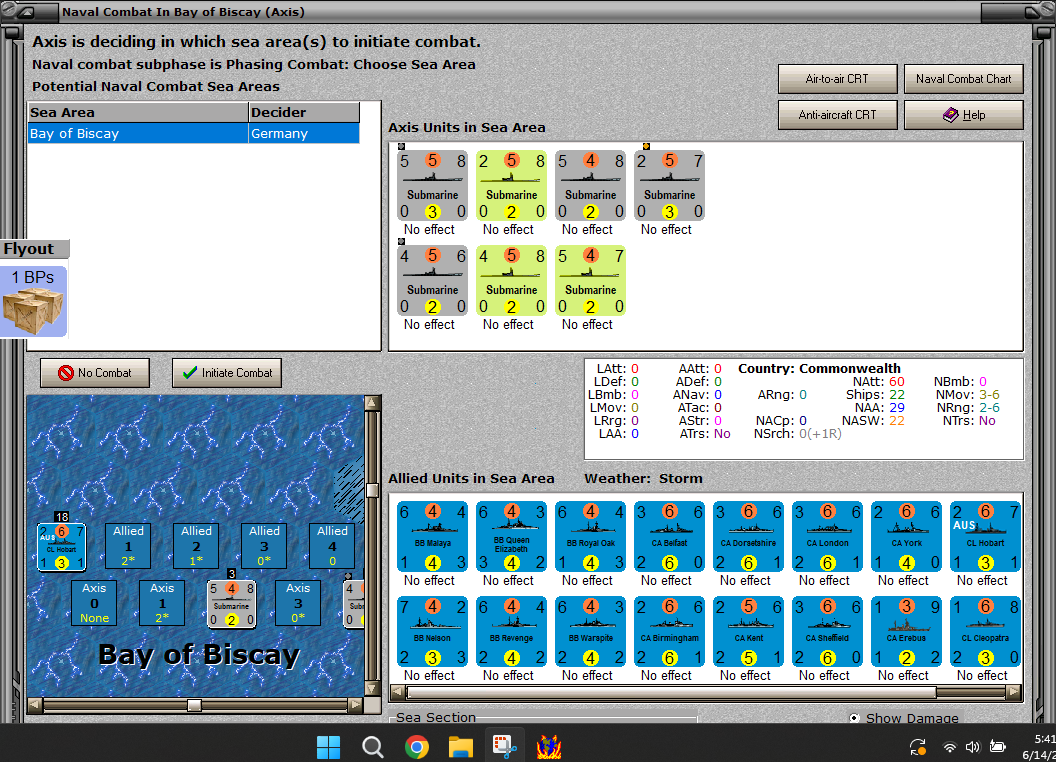Select the CA London counter

click(x=828, y=536)
